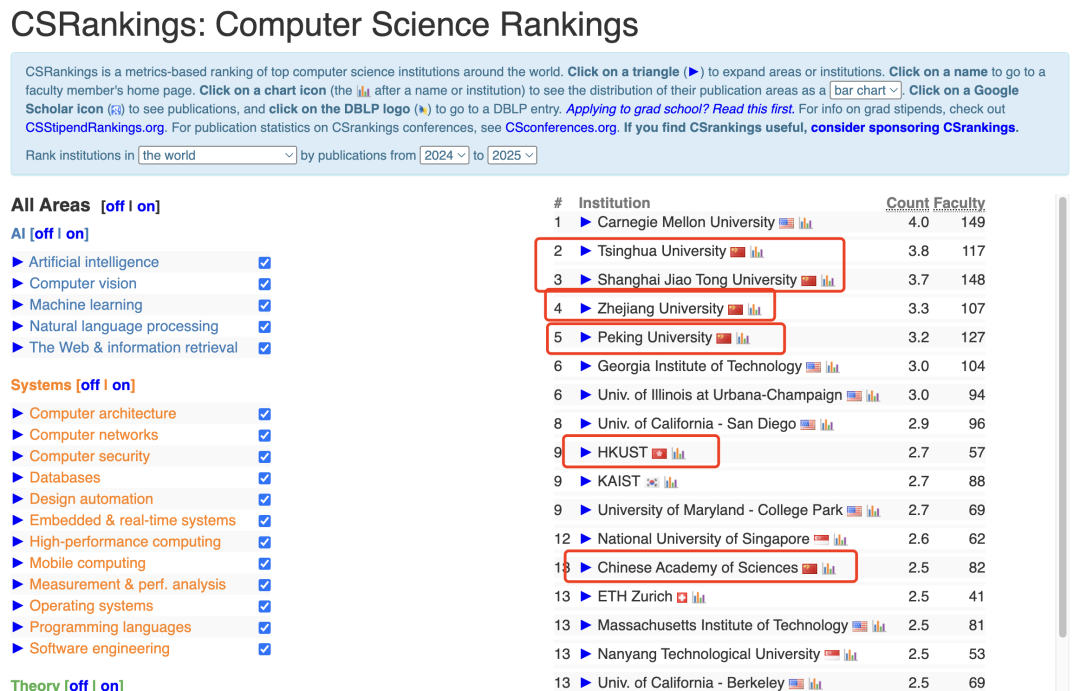
Task: Expand the Carnegie Mellon University triangle
Action: (x=585, y=222)
